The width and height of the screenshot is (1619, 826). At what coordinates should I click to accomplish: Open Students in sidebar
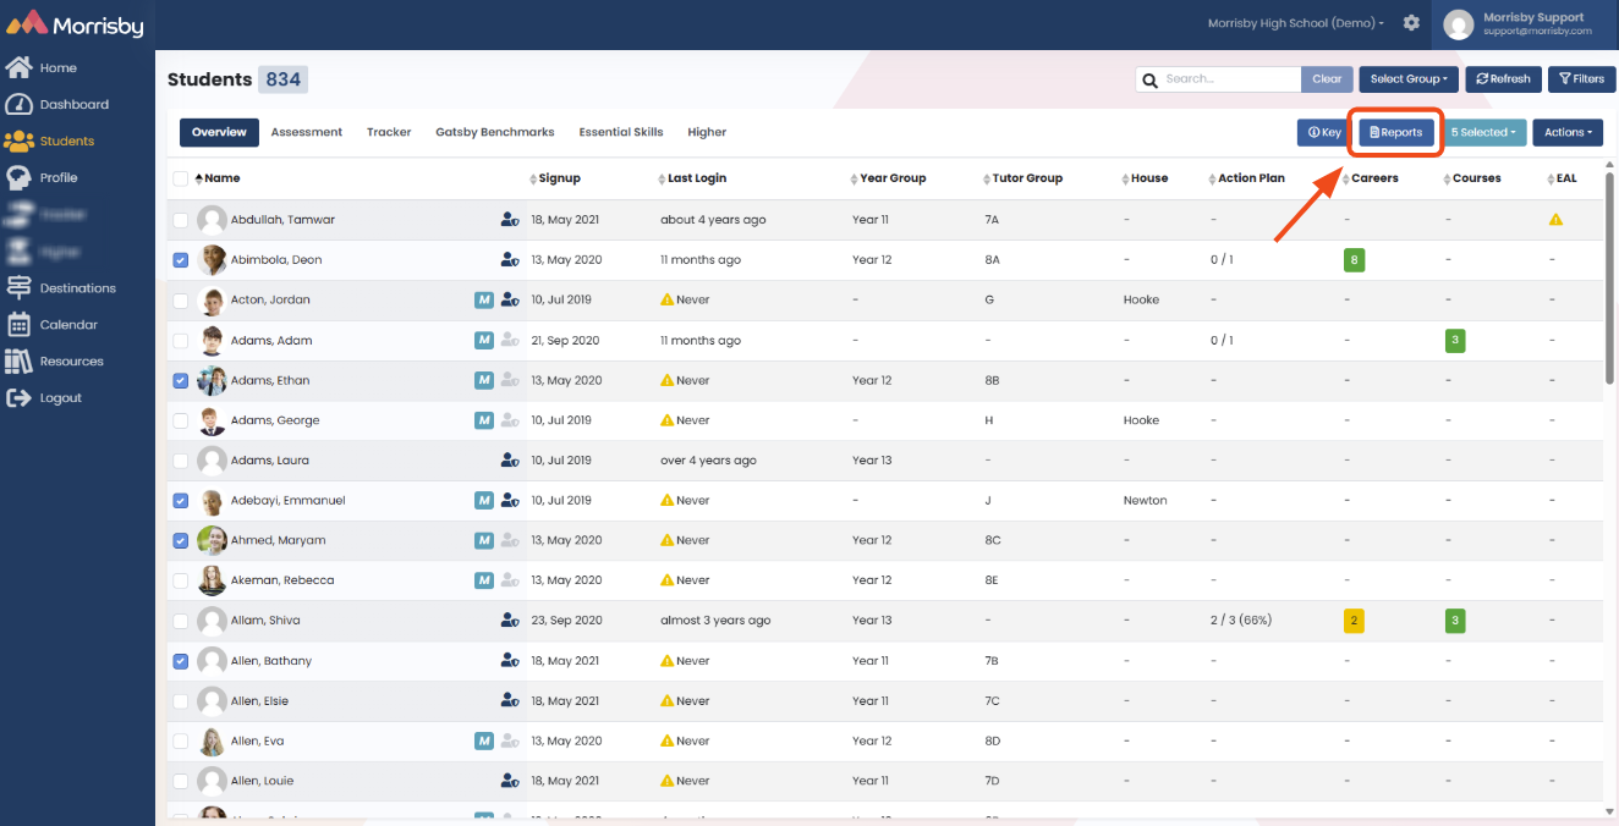[x=50, y=141]
